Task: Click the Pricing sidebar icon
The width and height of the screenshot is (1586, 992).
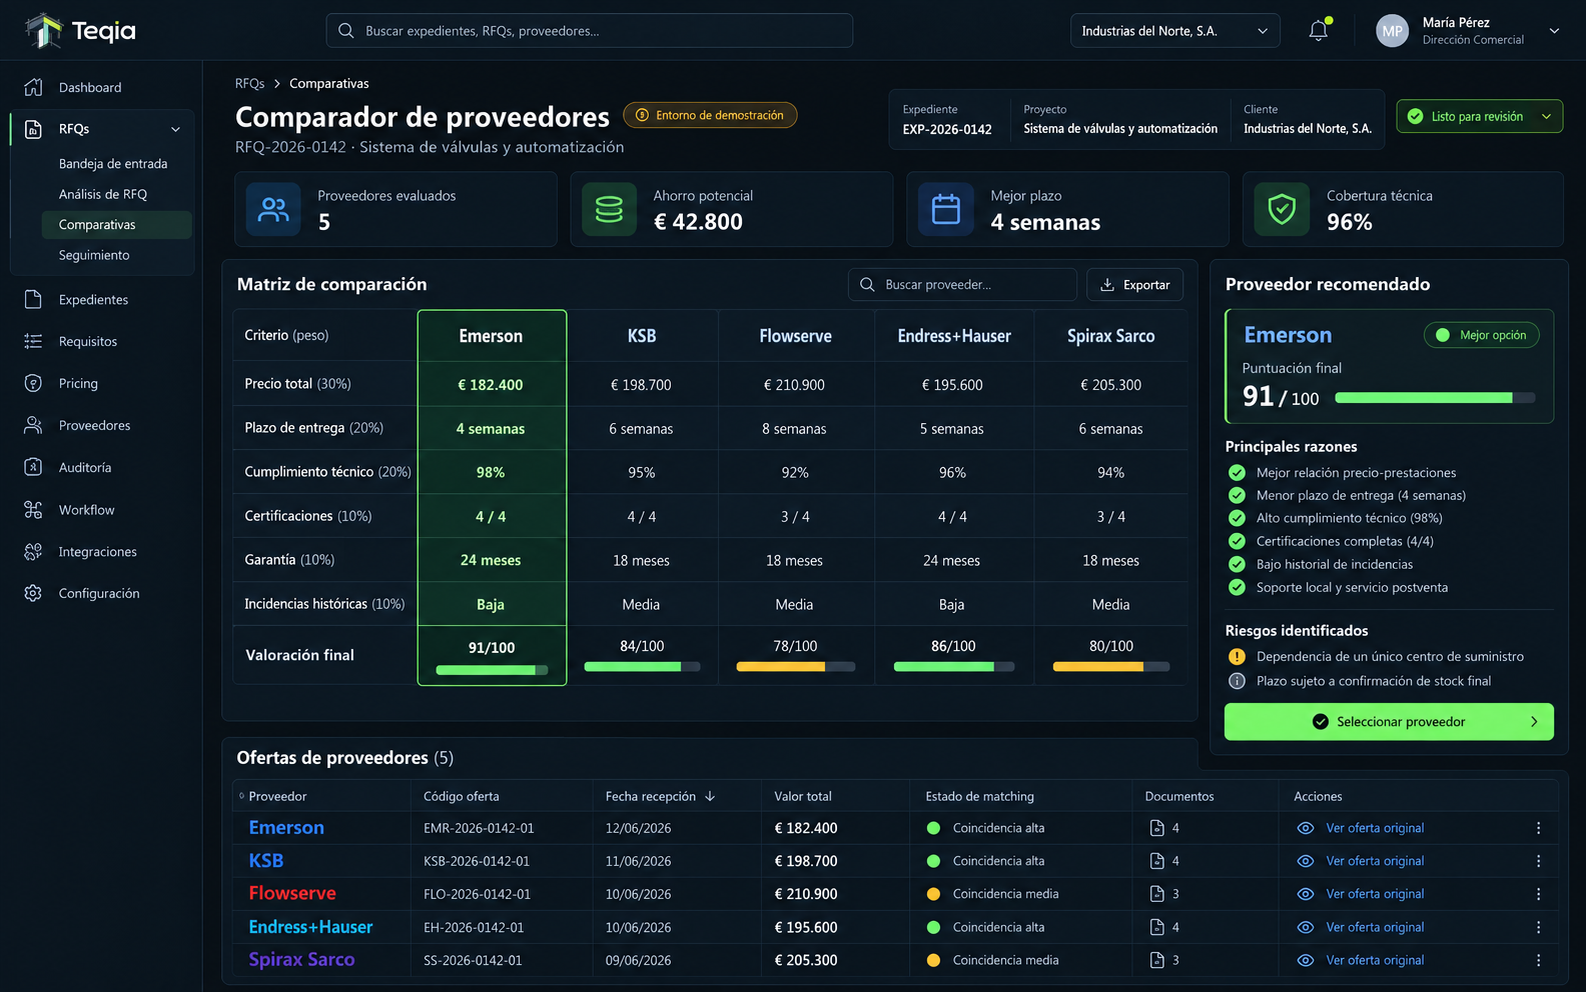Action: [33, 383]
